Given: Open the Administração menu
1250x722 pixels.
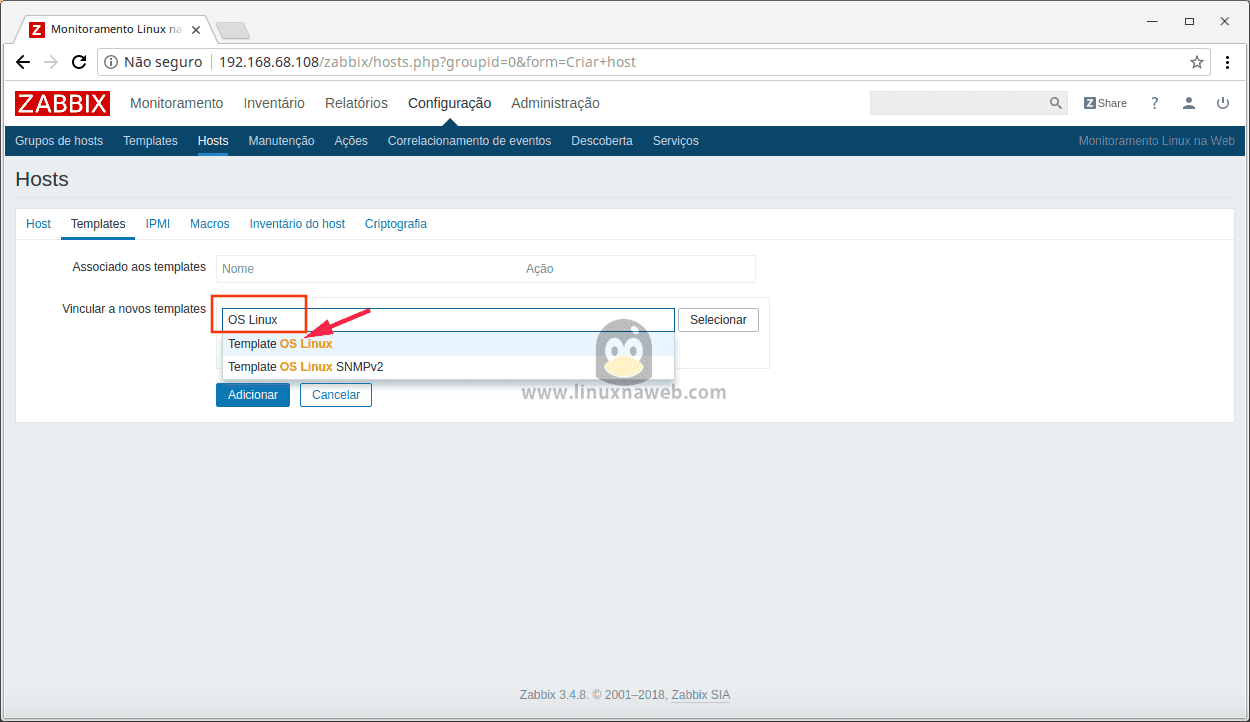Looking at the screenshot, I should point(555,103).
